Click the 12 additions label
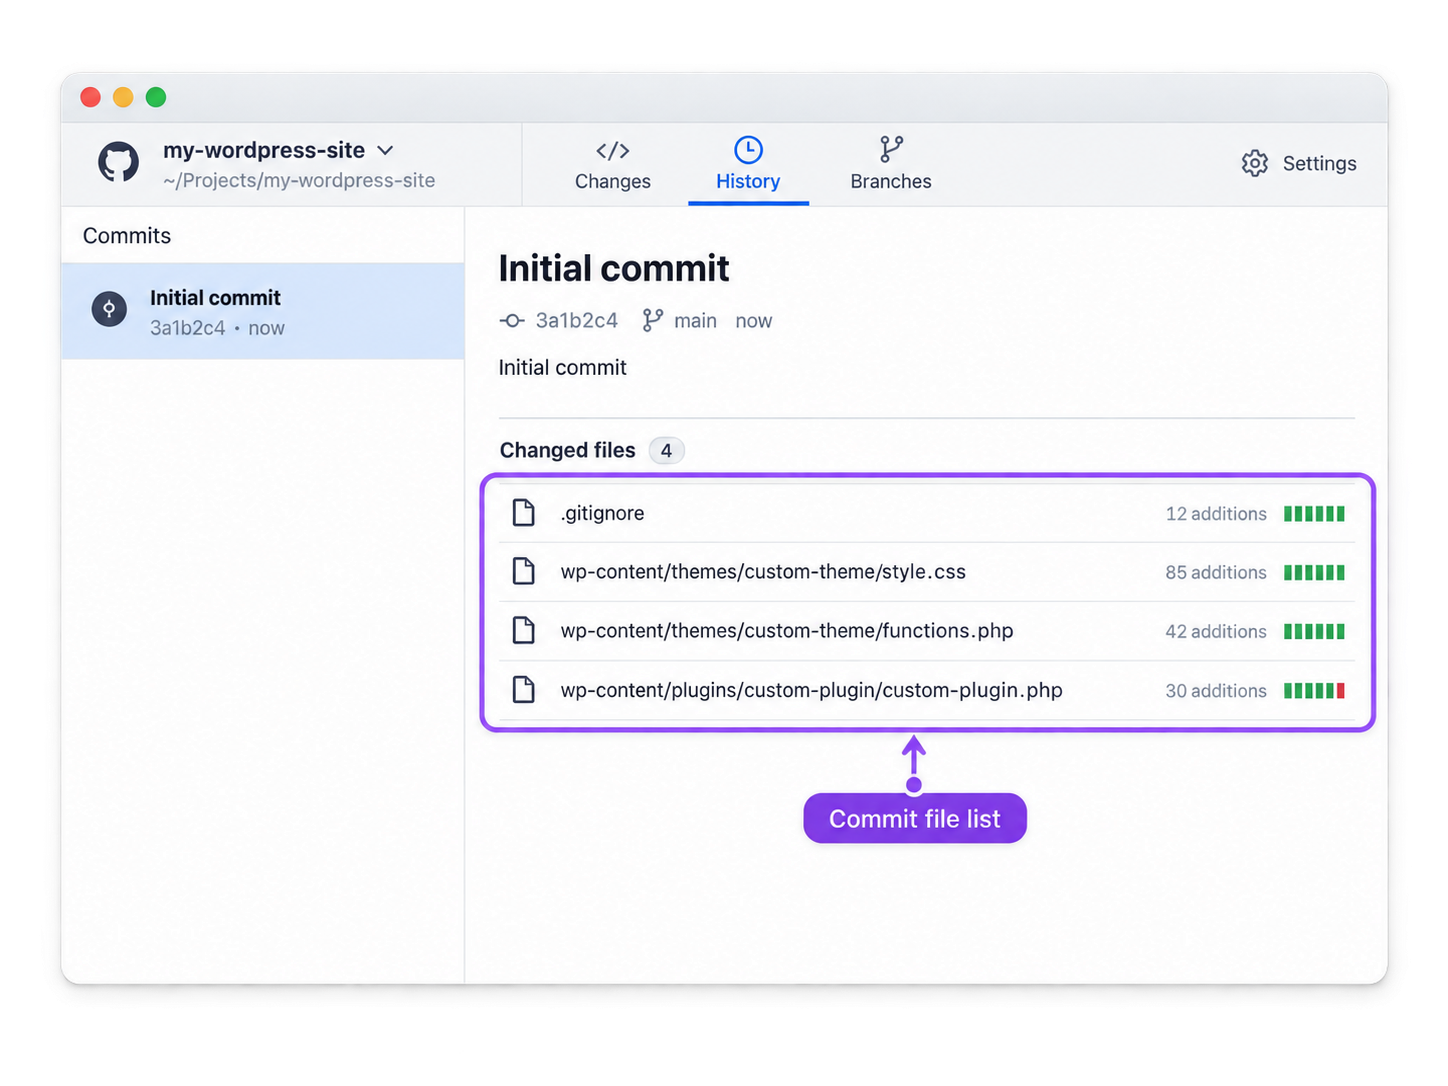 (1216, 514)
